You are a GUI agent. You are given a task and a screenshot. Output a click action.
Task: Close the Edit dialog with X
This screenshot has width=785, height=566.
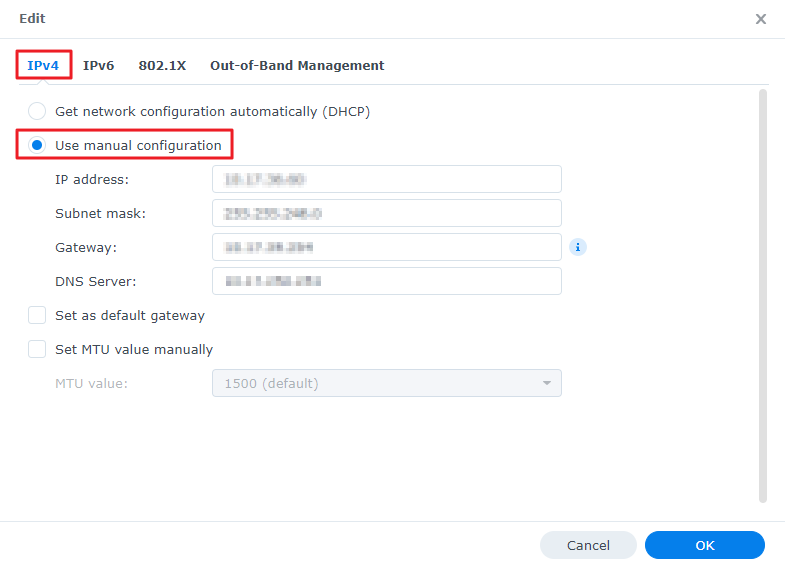click(x=760, y=19)
